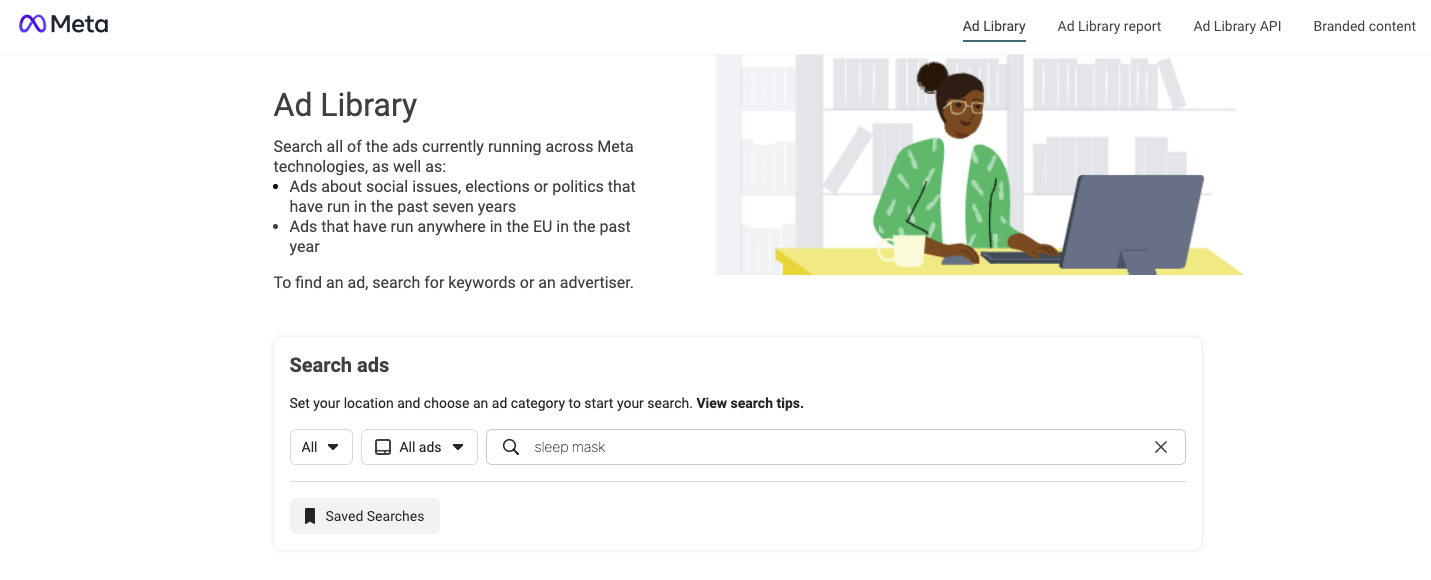Click the Meta logo

point(63,23)
